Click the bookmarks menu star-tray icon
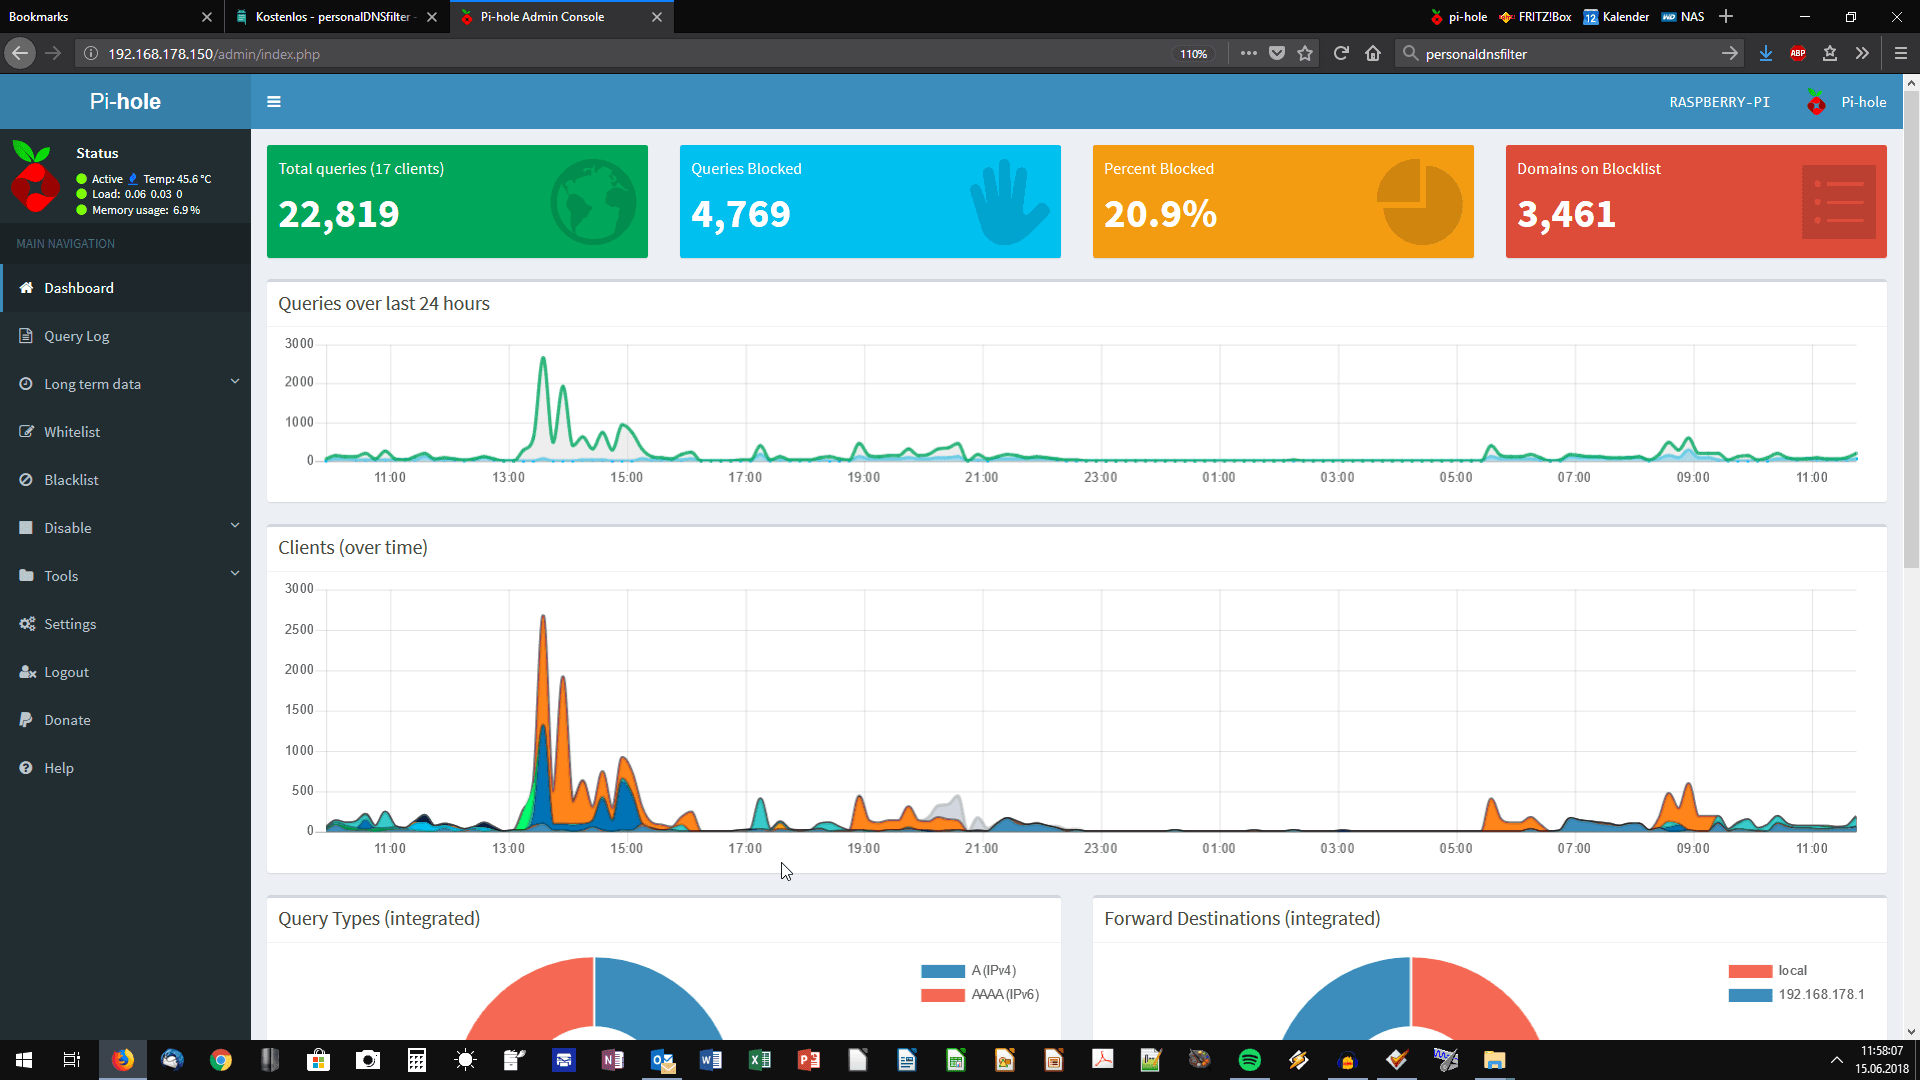 point(1830,54)
